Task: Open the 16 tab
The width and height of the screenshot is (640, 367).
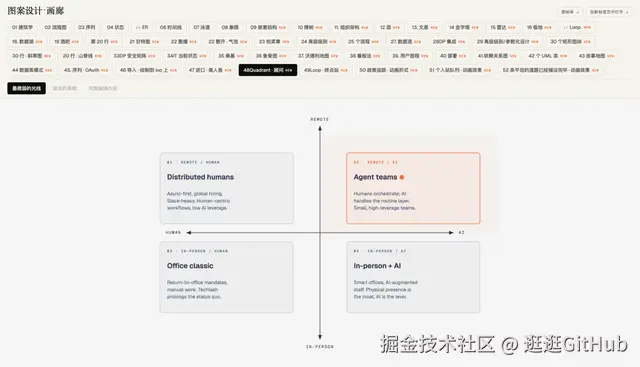Action: click(539, 27)
